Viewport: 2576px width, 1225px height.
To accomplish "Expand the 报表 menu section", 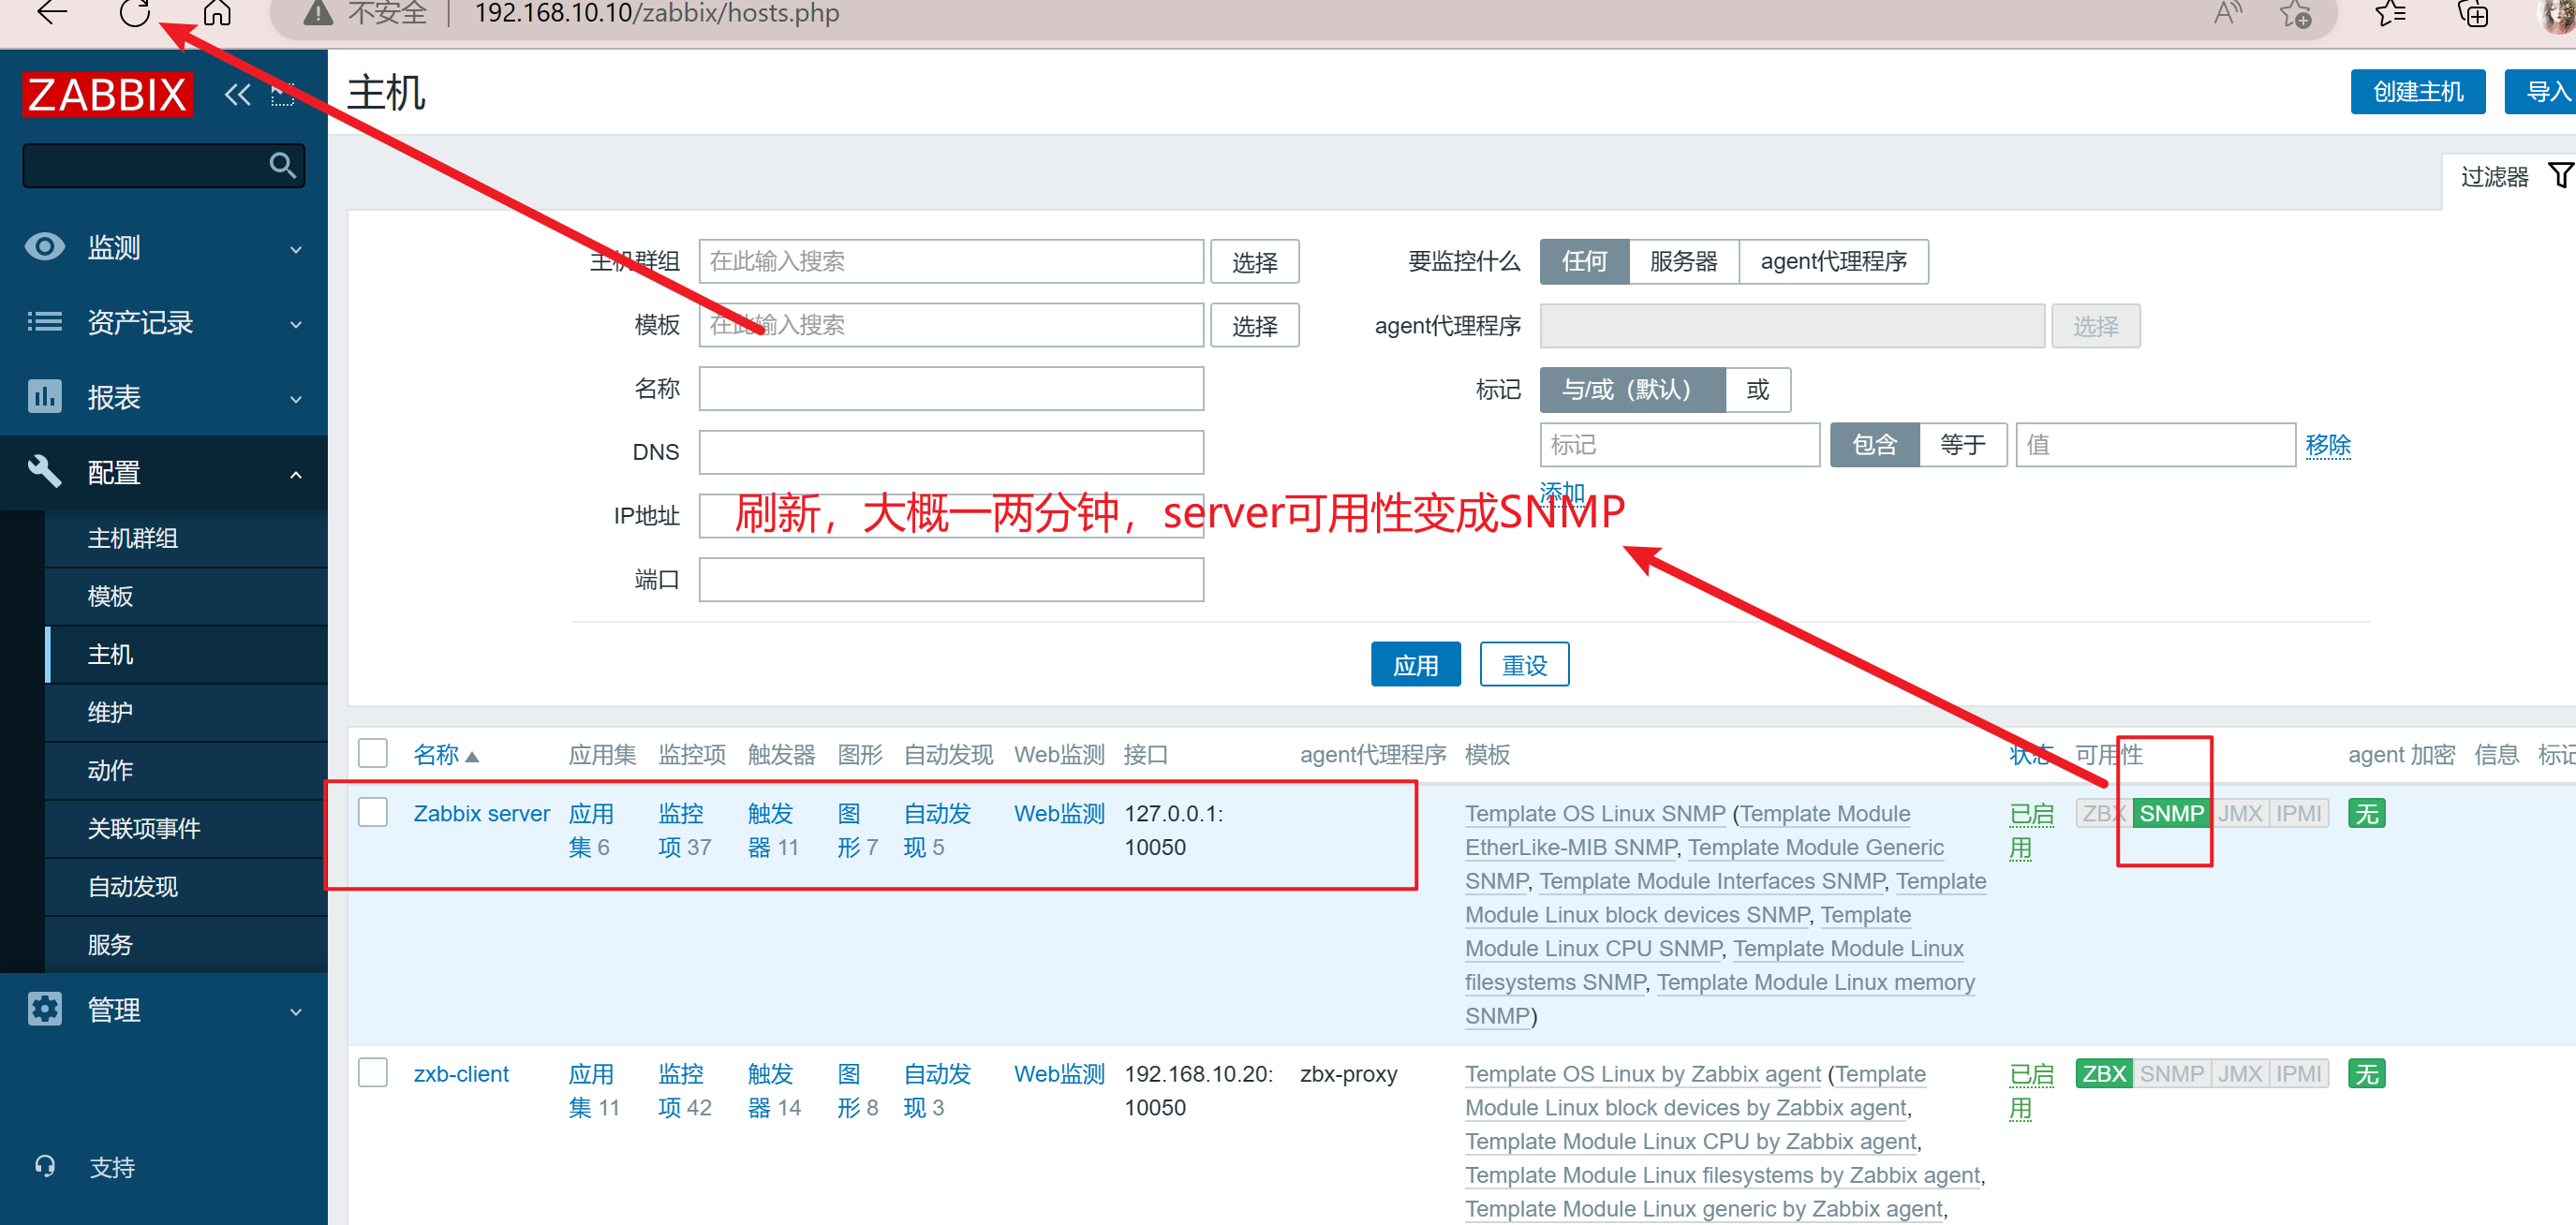I will [164, 397].
